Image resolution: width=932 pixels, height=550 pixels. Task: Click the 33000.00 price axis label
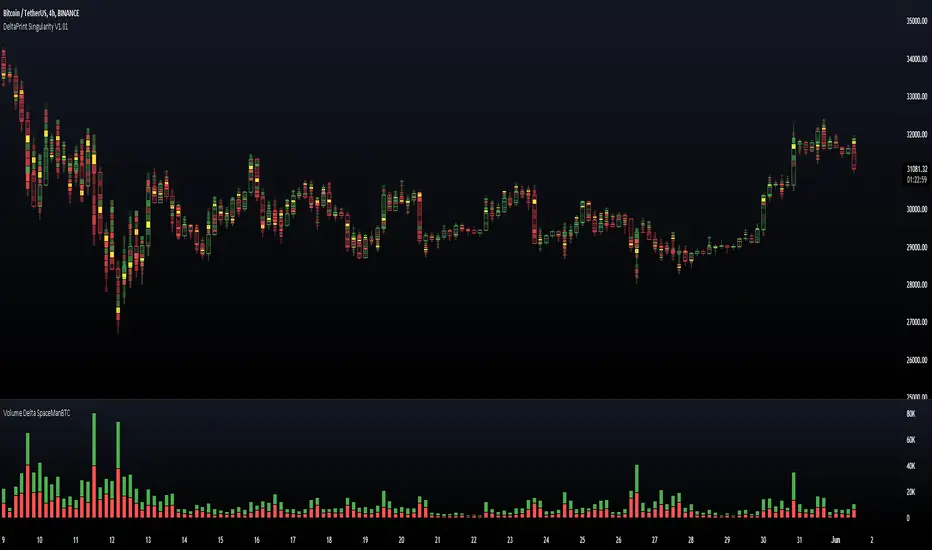(x=917, y=96)
